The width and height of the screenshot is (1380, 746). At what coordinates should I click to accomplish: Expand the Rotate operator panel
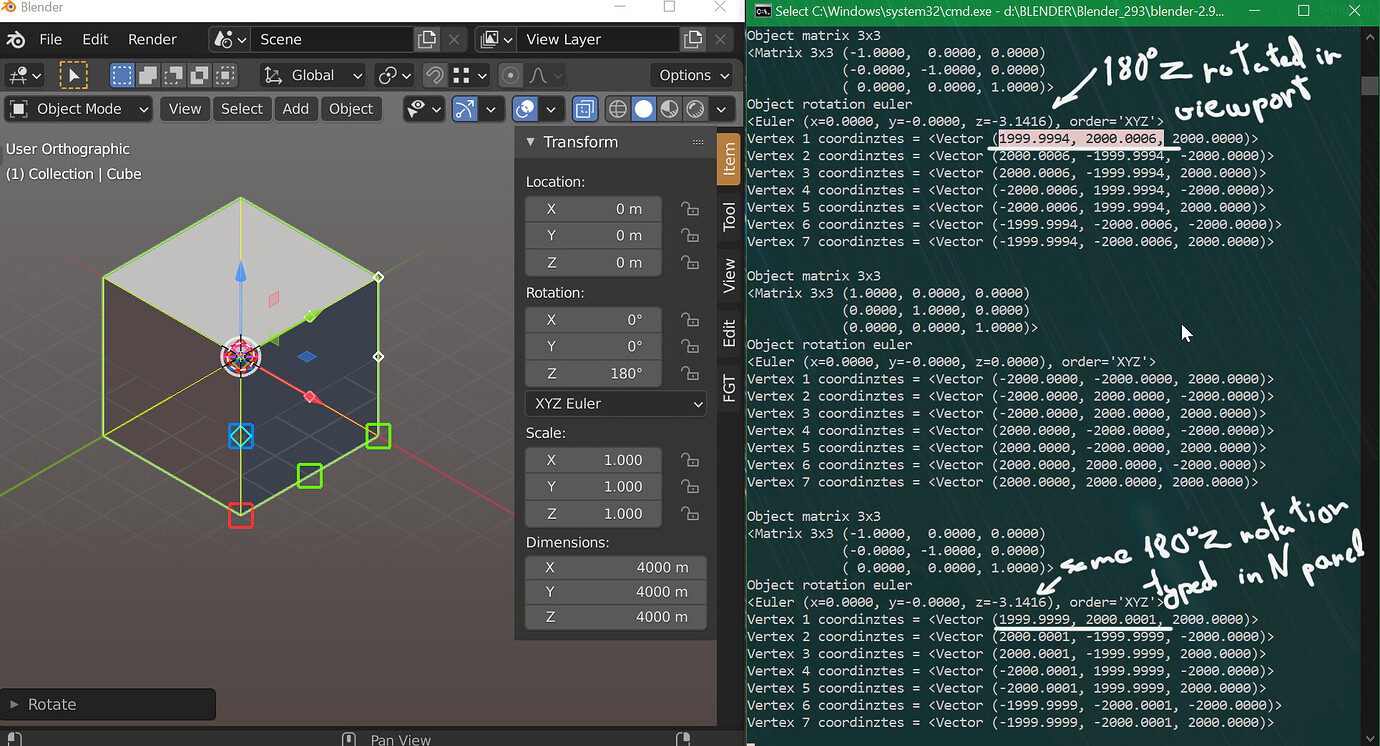point(14,704)
